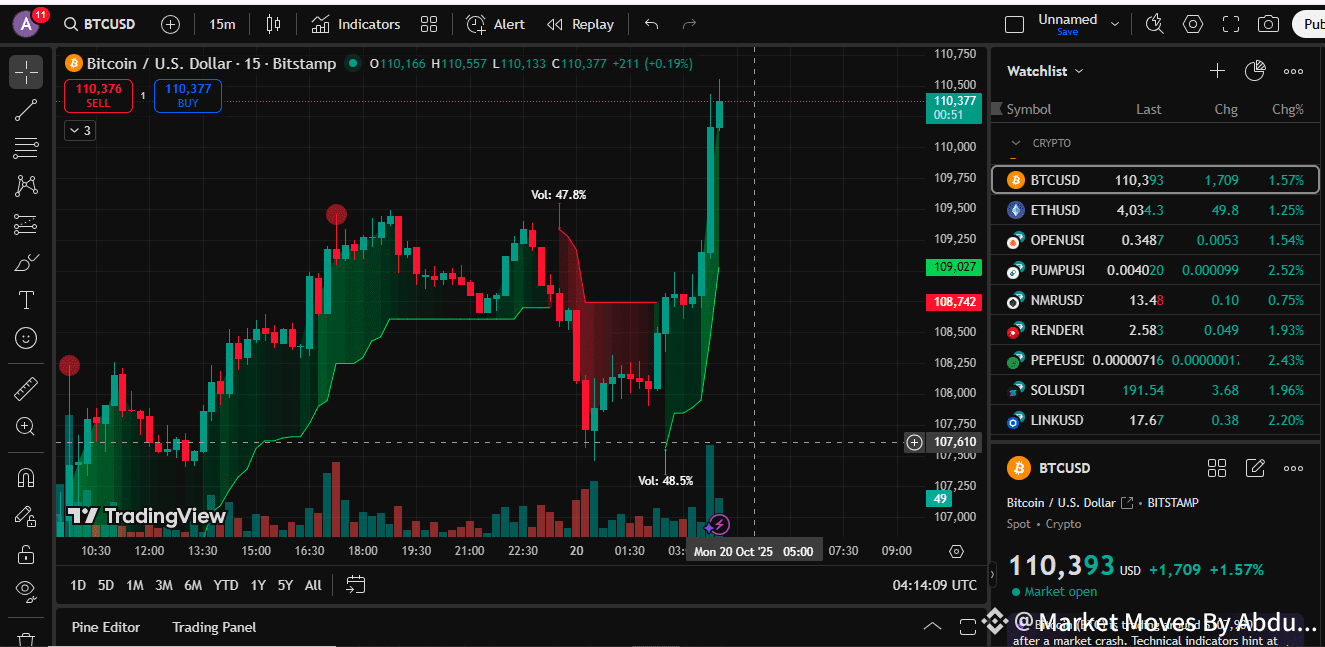Open chart settings hexagon icon
1325x647 pixels.
(x=1193, y=24)
